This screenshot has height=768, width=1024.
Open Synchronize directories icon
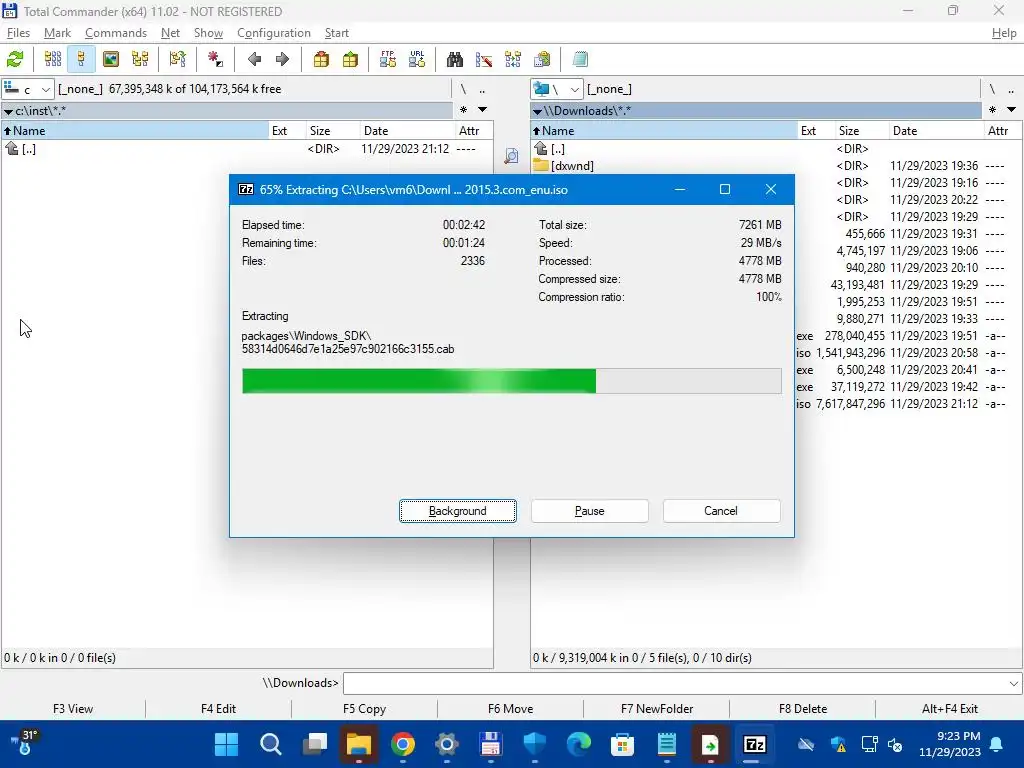pos(513,59)
